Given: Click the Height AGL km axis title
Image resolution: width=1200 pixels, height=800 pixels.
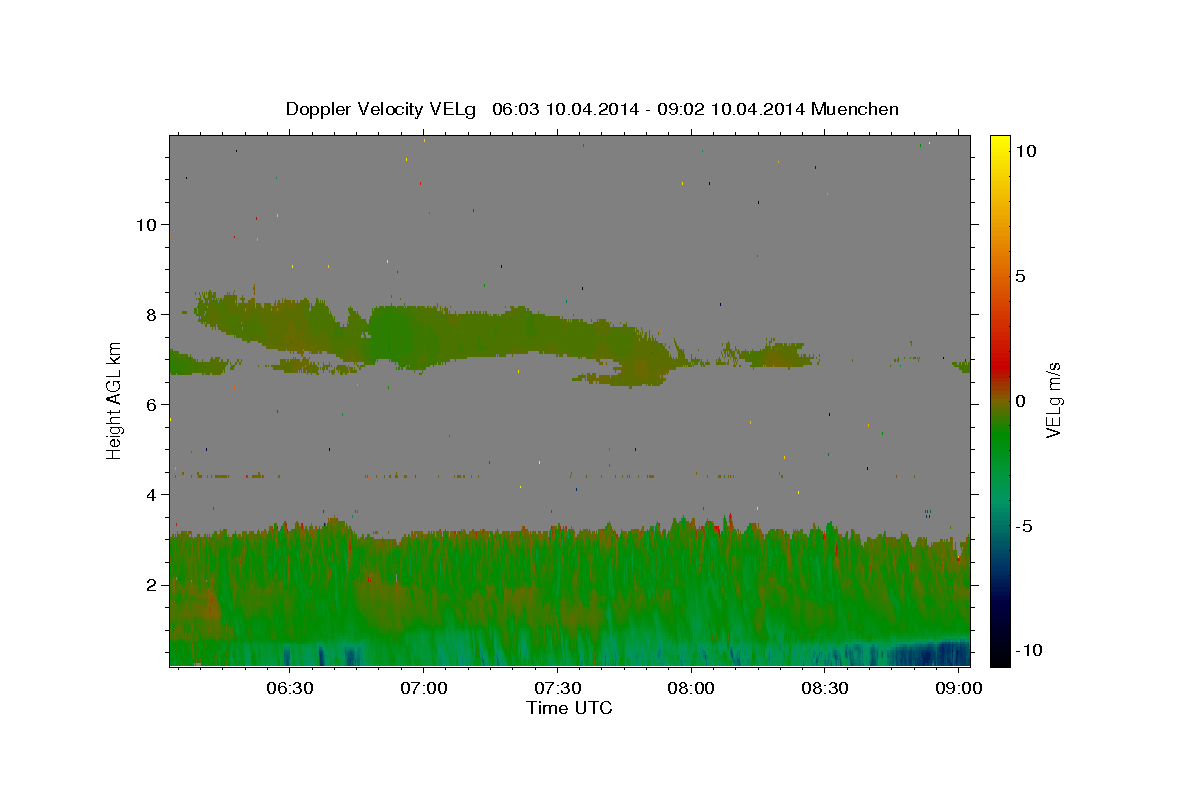Looking at the screenshot, I should point(115,400).
